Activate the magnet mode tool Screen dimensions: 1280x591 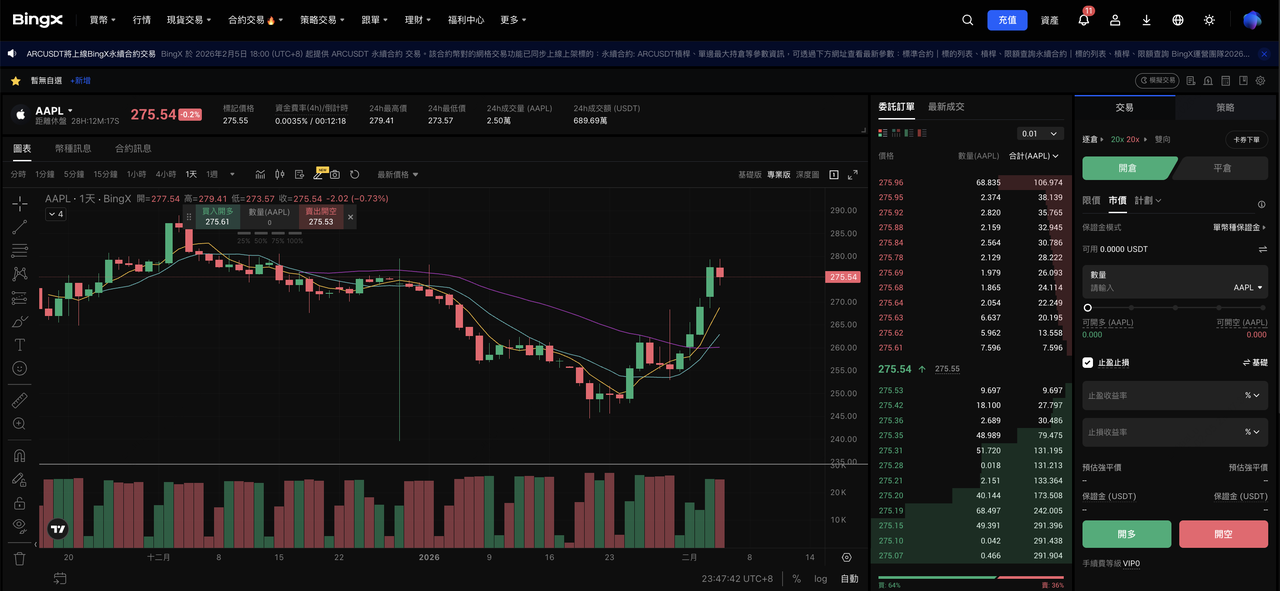click(19, 456)
